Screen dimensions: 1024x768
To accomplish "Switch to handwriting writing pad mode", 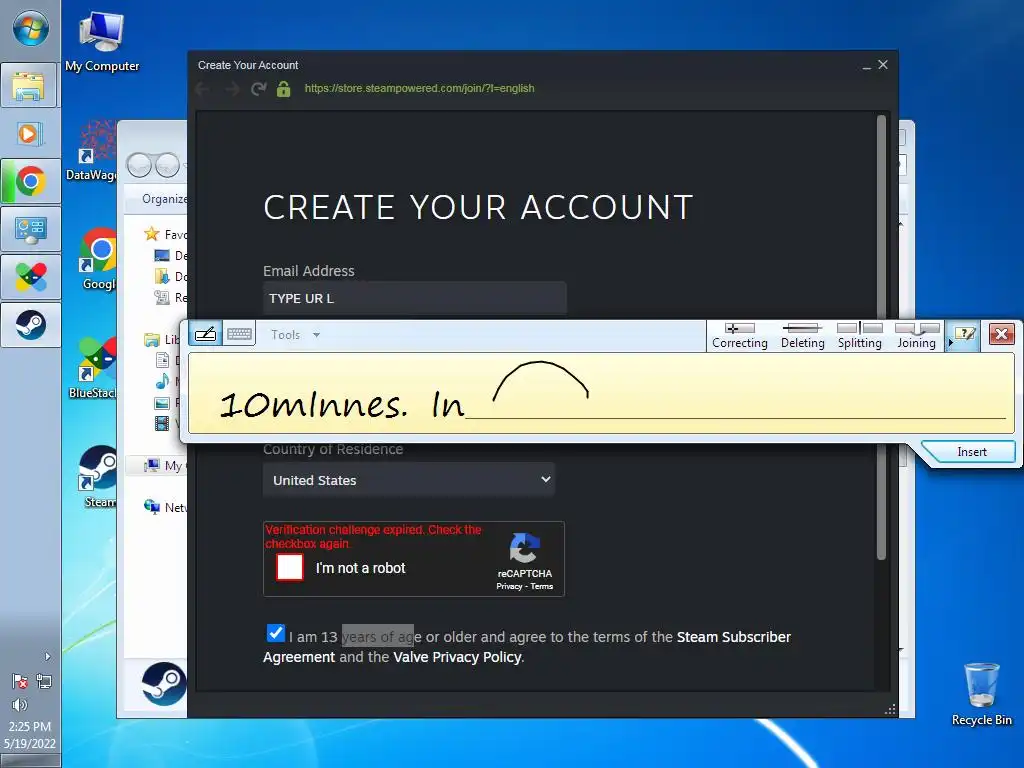I will point(206,334).
